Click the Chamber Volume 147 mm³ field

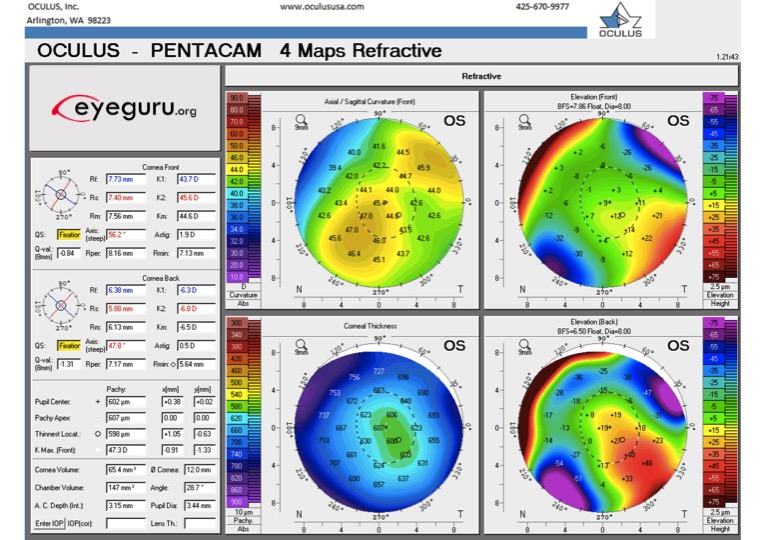tap(126, 488)
